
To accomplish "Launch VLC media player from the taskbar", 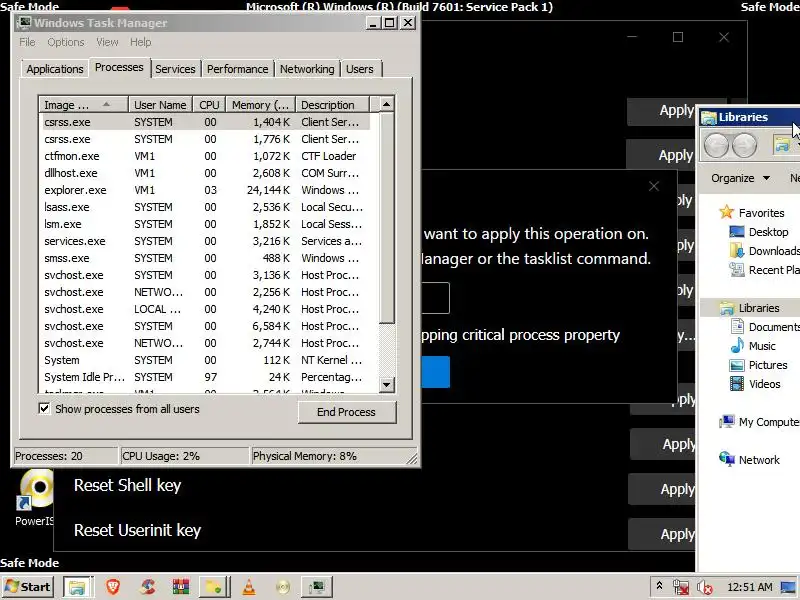I will click(249, 587).
